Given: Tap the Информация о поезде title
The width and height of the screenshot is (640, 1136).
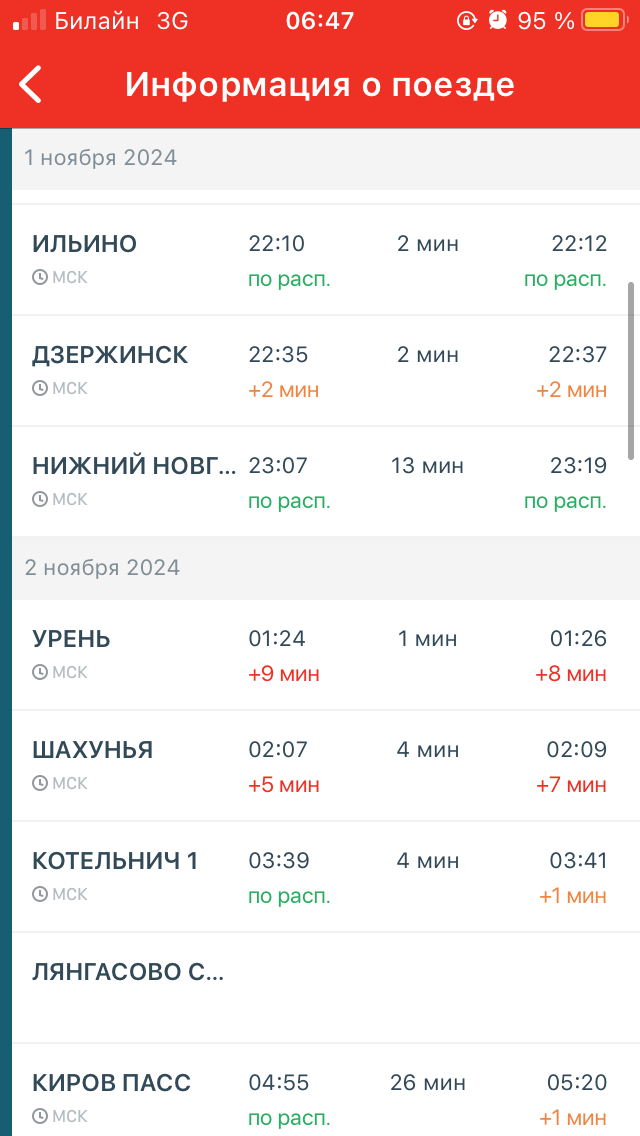Looking at the screenshot, I should (x=320, y=85).
